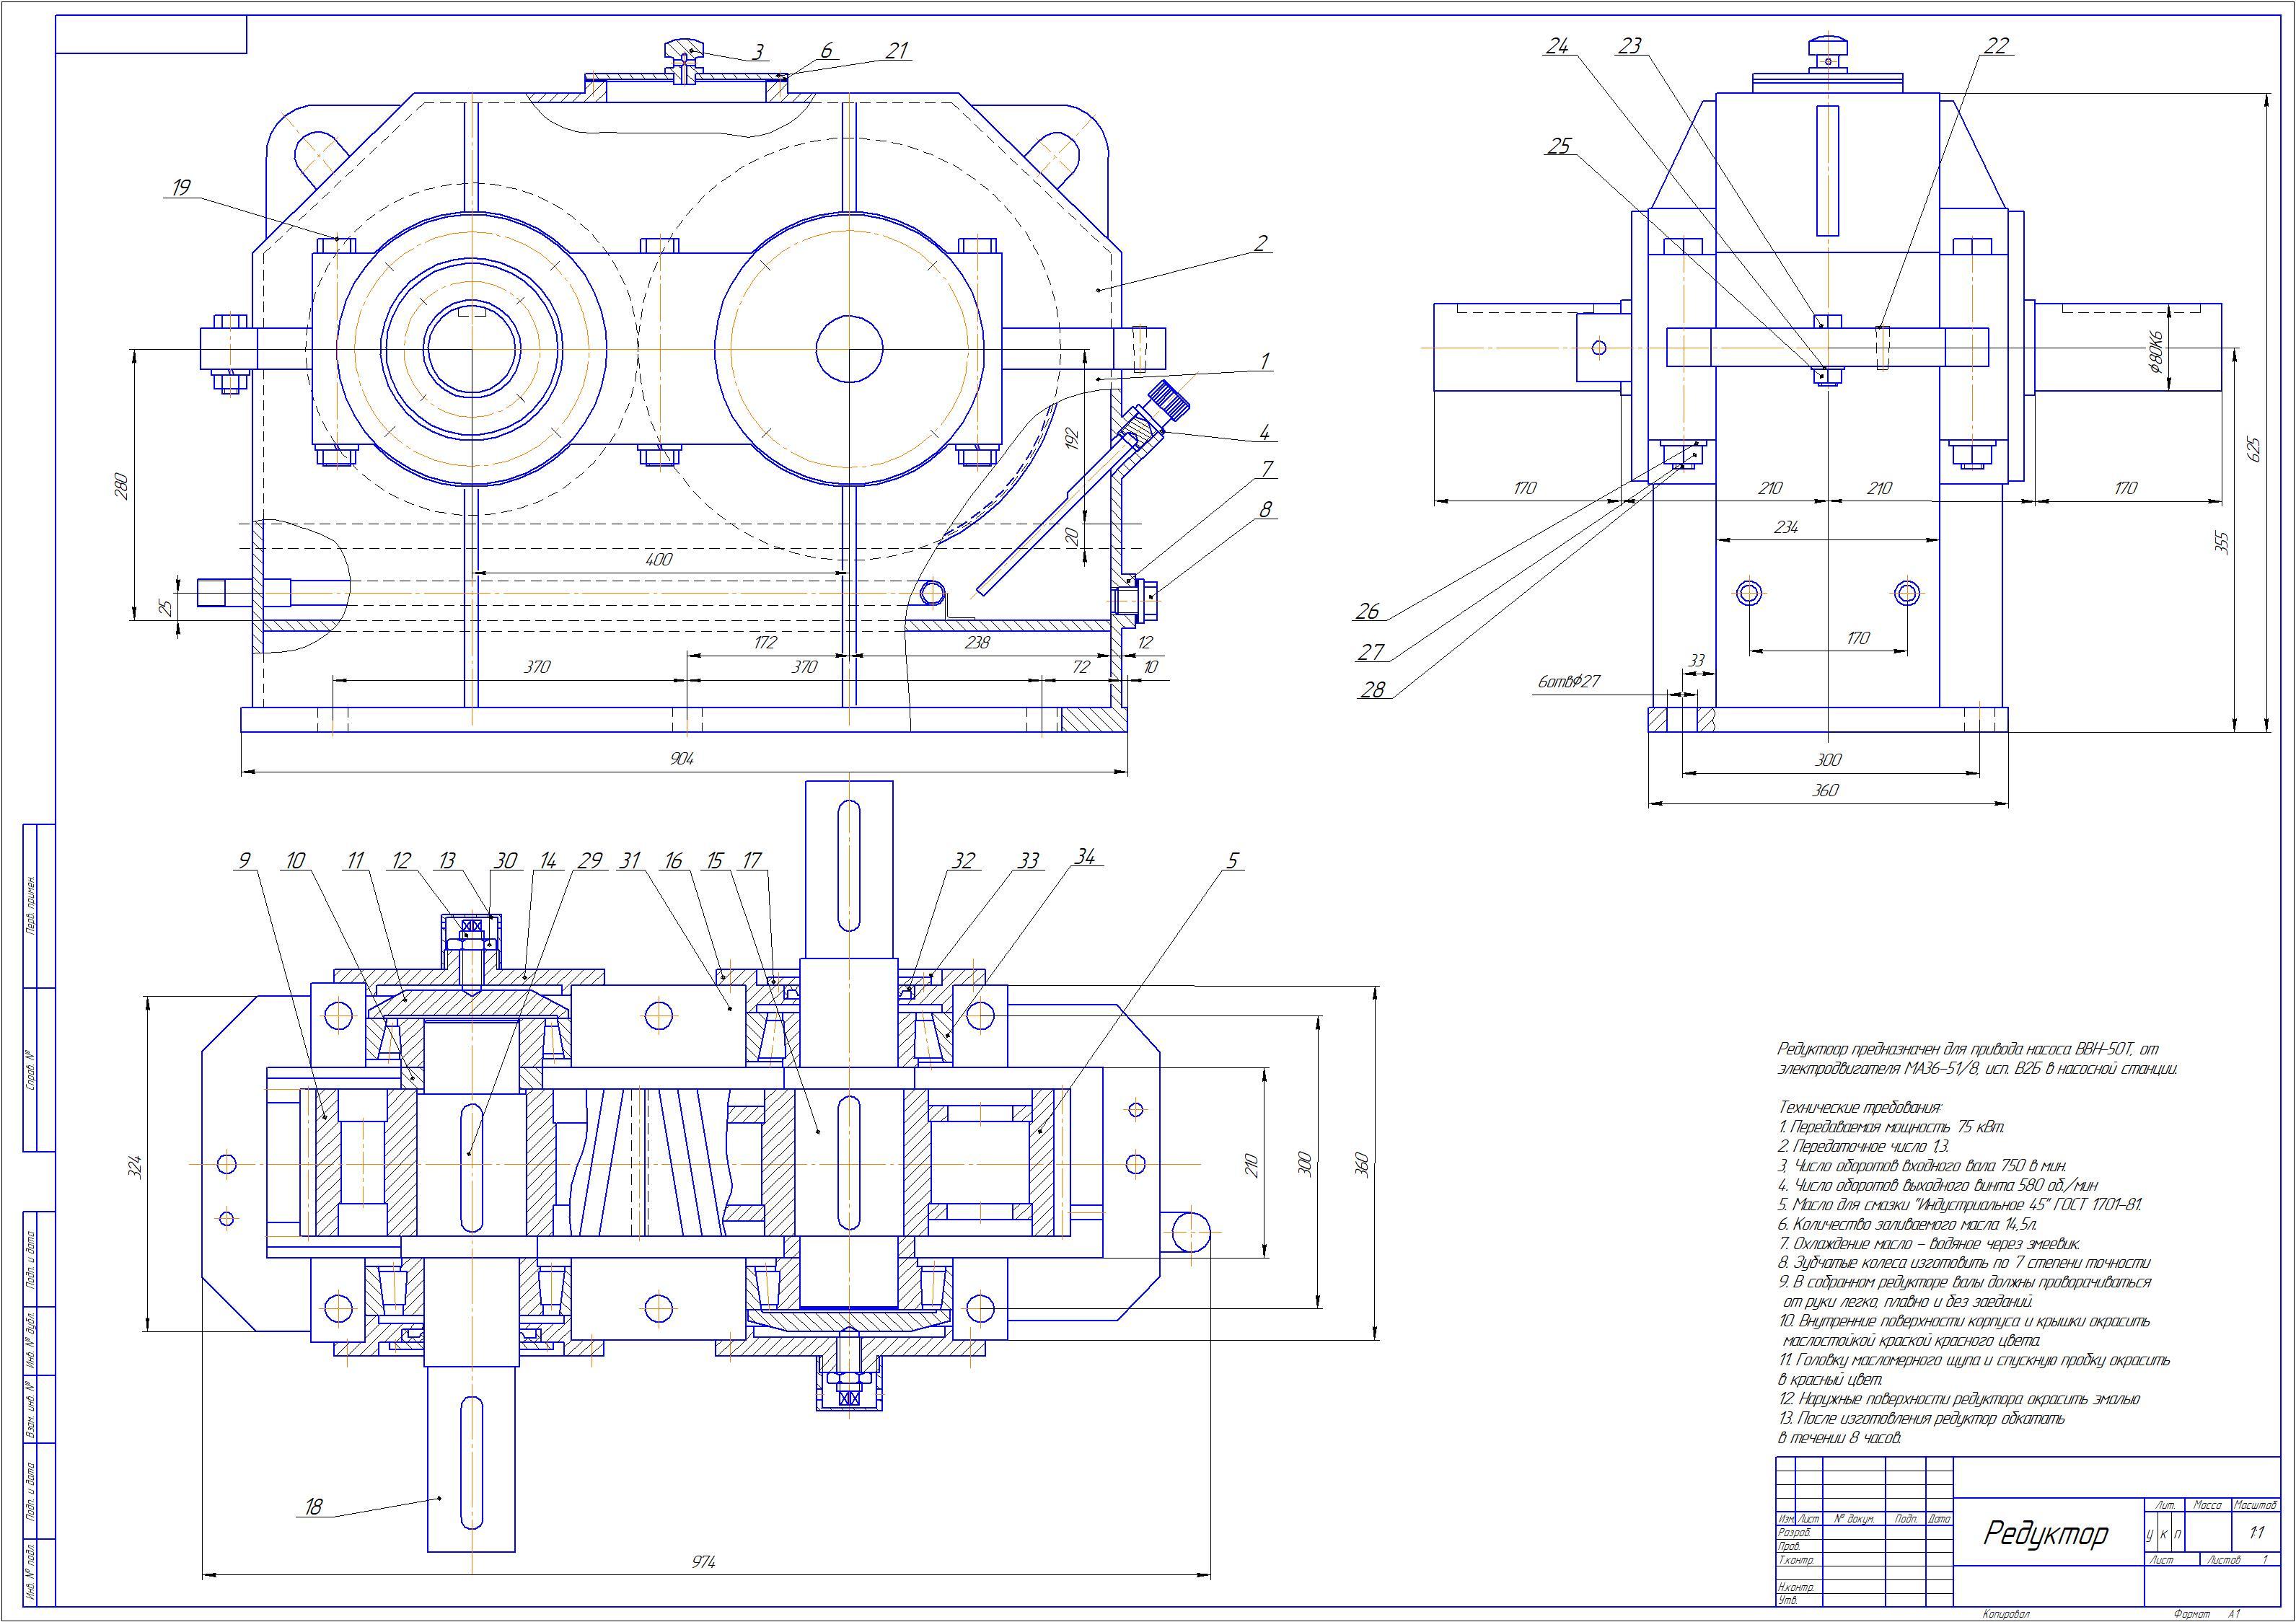Screen dimensions: 2296x1622
Task: Select the 625 height dimension on side view
Action: pyautogui.click(x=2253, y=446)
